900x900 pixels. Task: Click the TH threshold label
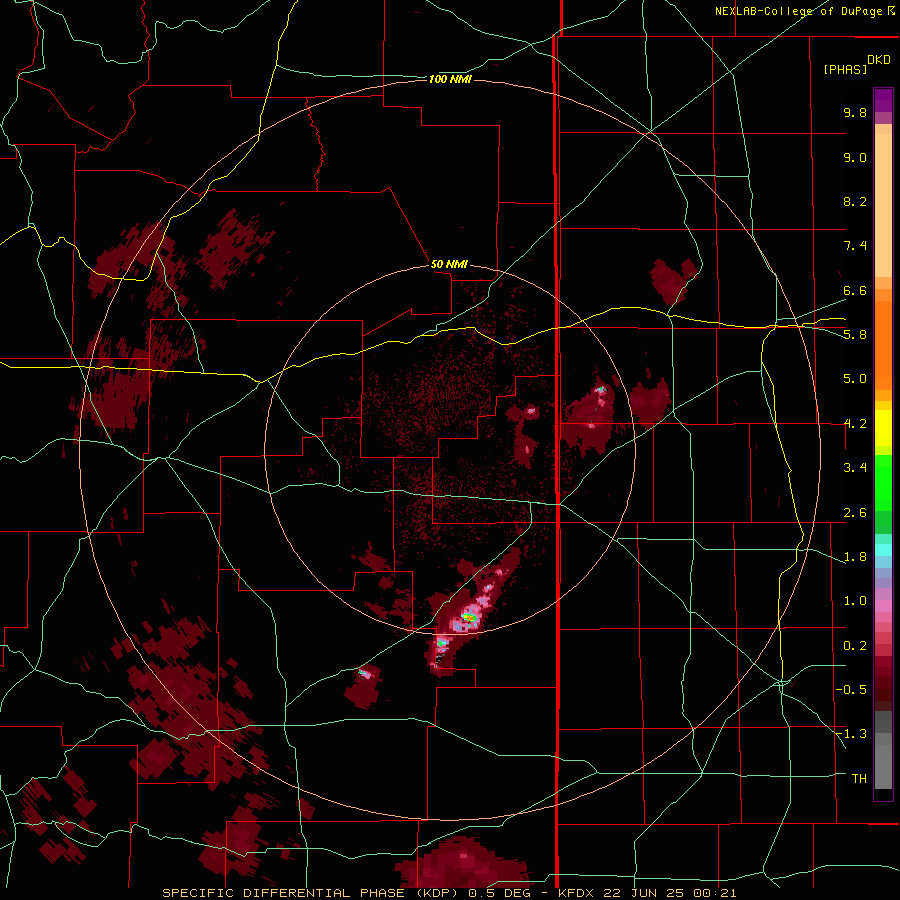(859, 779)
